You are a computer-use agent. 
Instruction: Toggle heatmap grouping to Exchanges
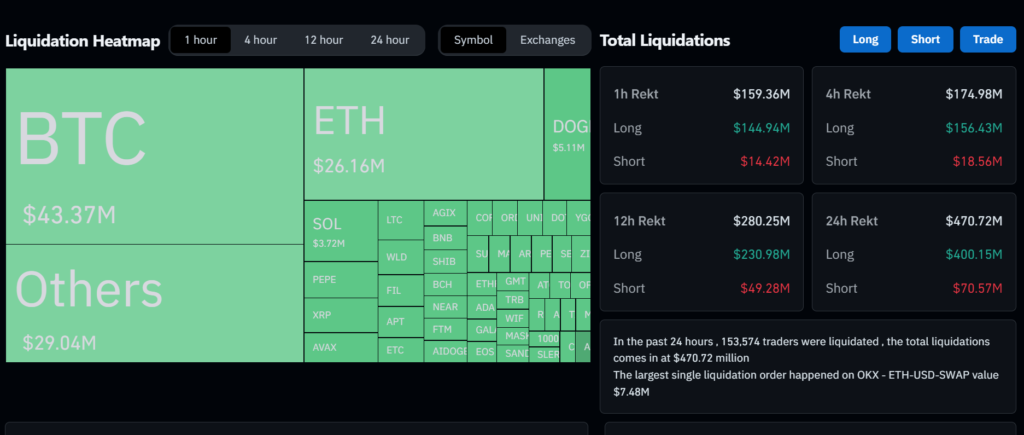point(547,40)
